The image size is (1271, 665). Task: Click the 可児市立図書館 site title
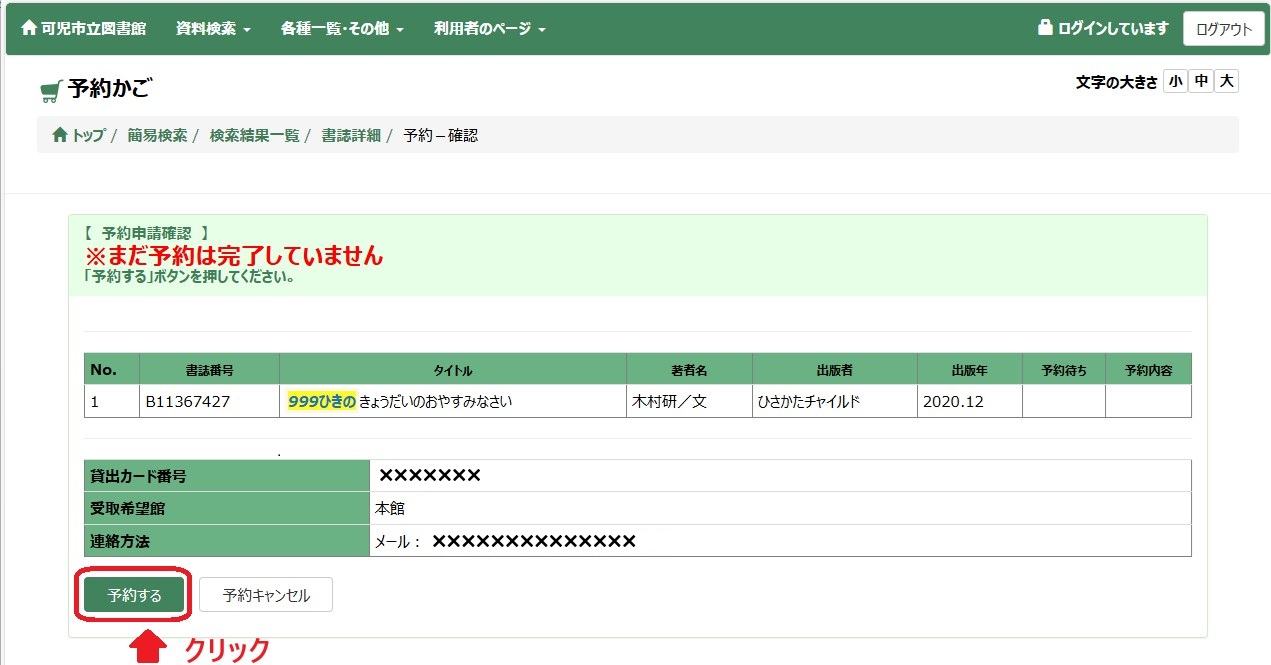coord(94,29)
